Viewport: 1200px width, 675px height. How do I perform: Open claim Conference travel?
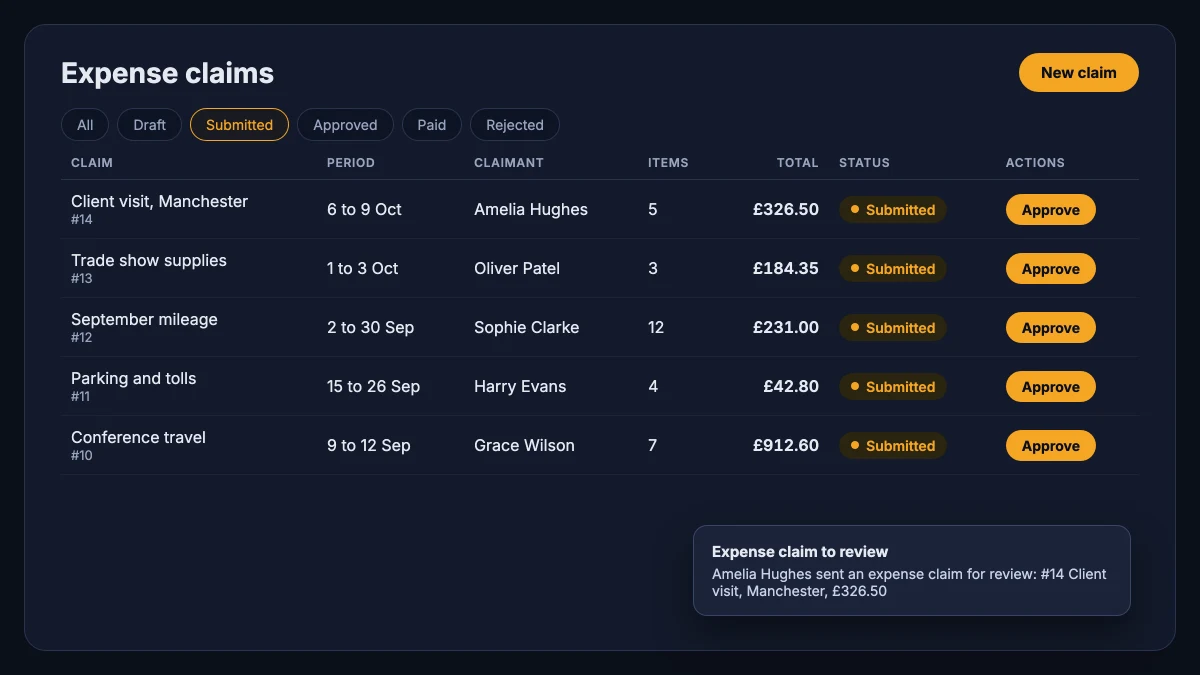(138, 437)
